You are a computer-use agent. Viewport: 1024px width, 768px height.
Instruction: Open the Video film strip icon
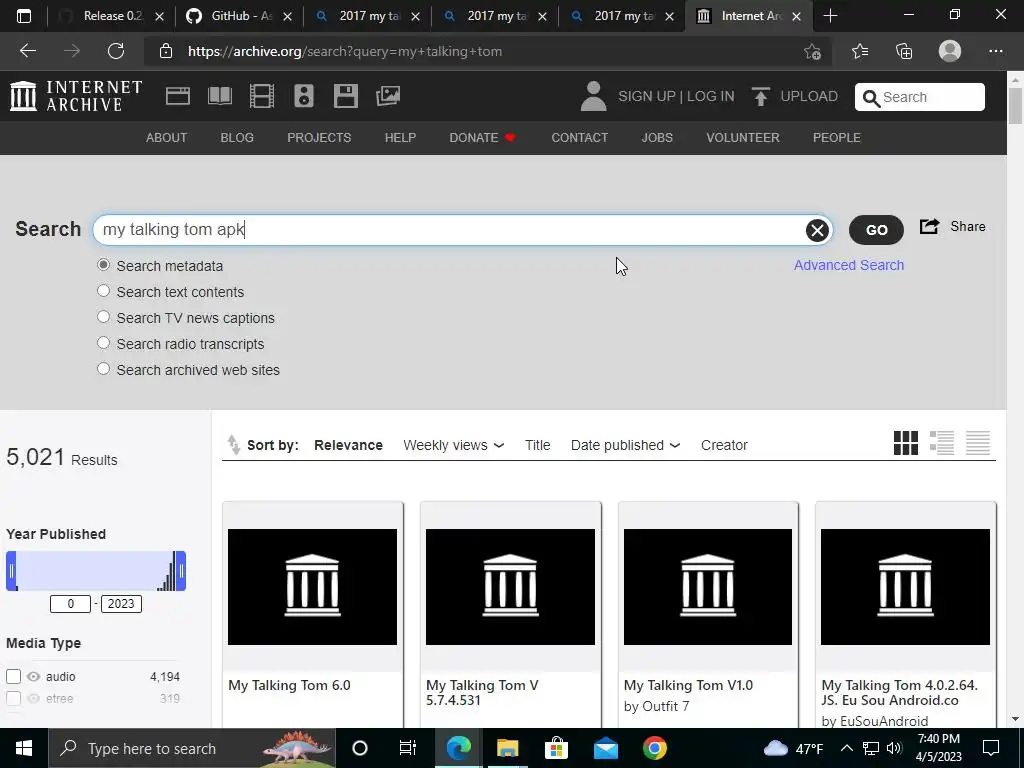pyautogui.click(x=262, y=96)
